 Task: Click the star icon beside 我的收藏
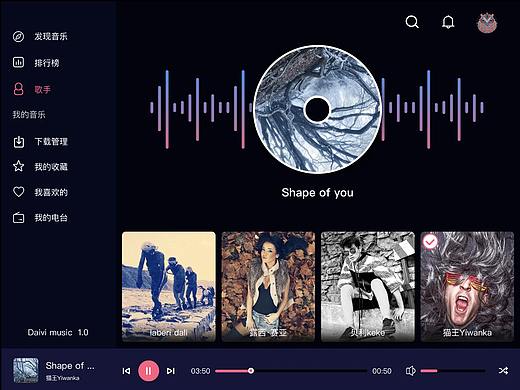pos(18,166)
